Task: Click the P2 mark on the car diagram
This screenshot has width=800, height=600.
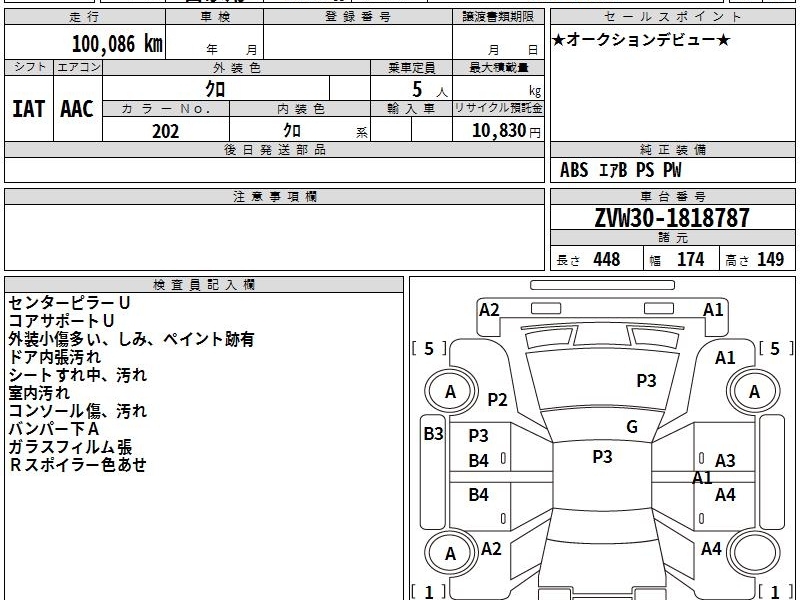Action: (497, 399)
